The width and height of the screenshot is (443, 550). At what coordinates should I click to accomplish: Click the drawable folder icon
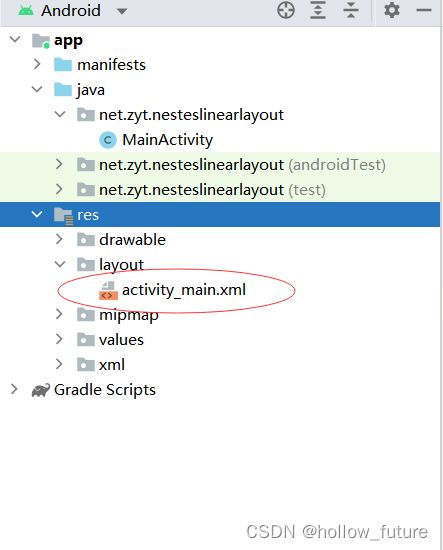(x=86, y=240)
